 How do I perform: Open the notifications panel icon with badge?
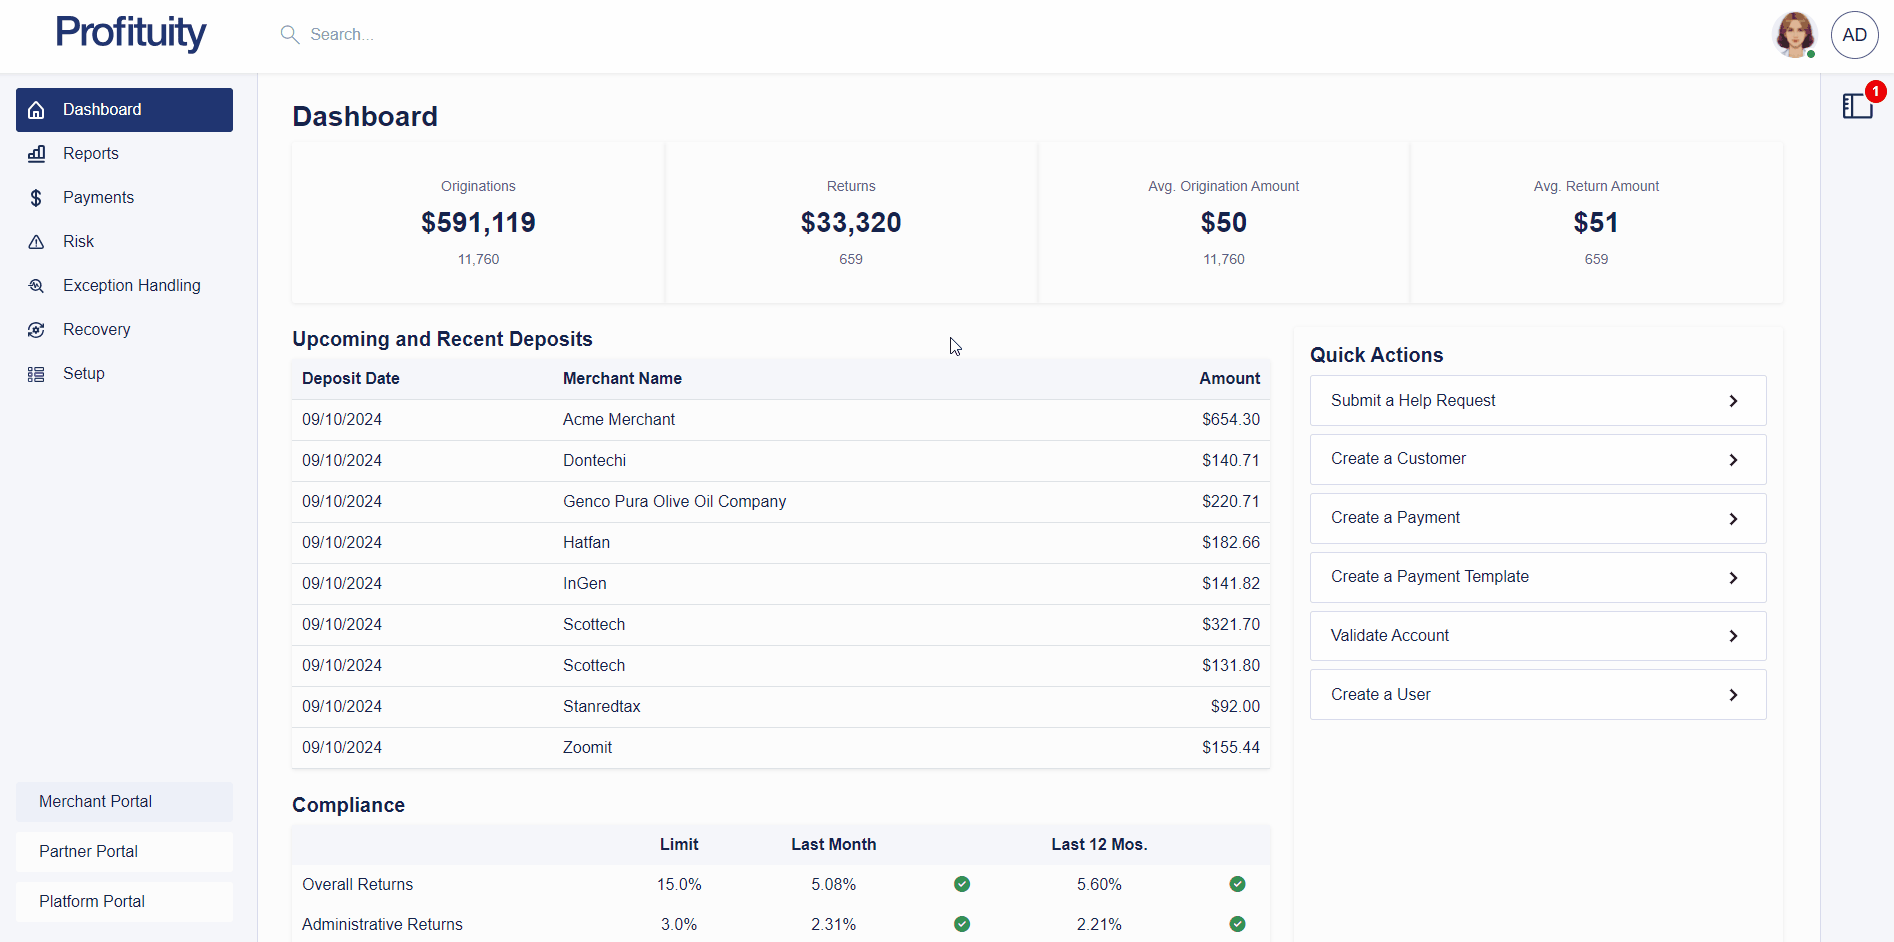point(1857,105)
